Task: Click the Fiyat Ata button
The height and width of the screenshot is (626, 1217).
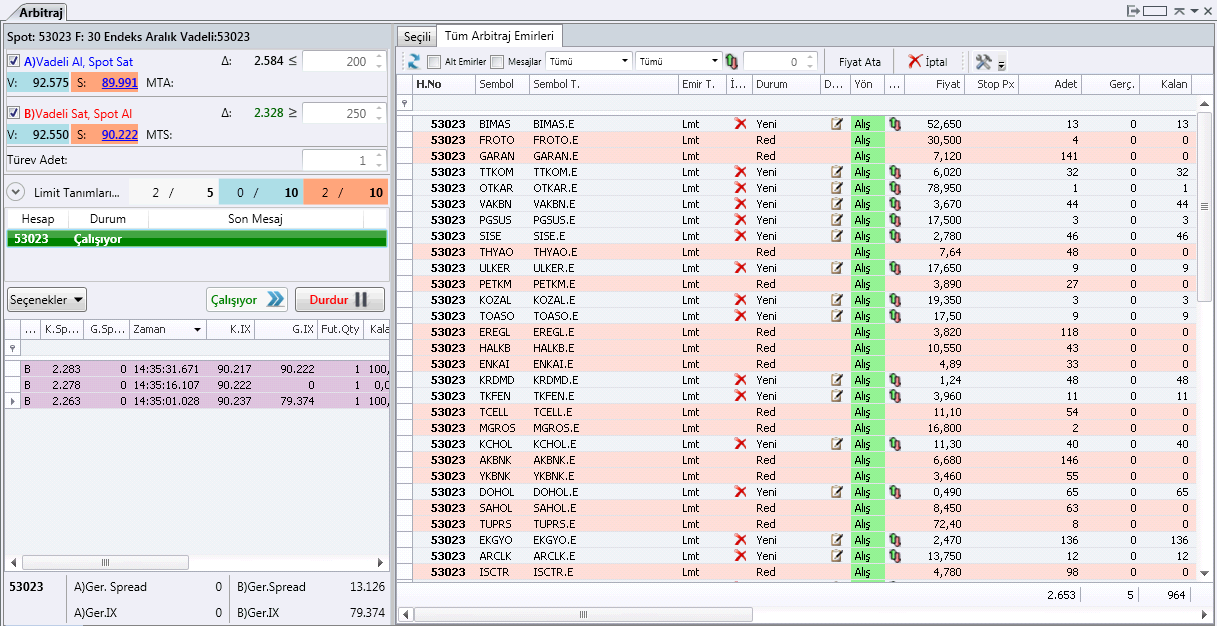Action: click(860, 61)
